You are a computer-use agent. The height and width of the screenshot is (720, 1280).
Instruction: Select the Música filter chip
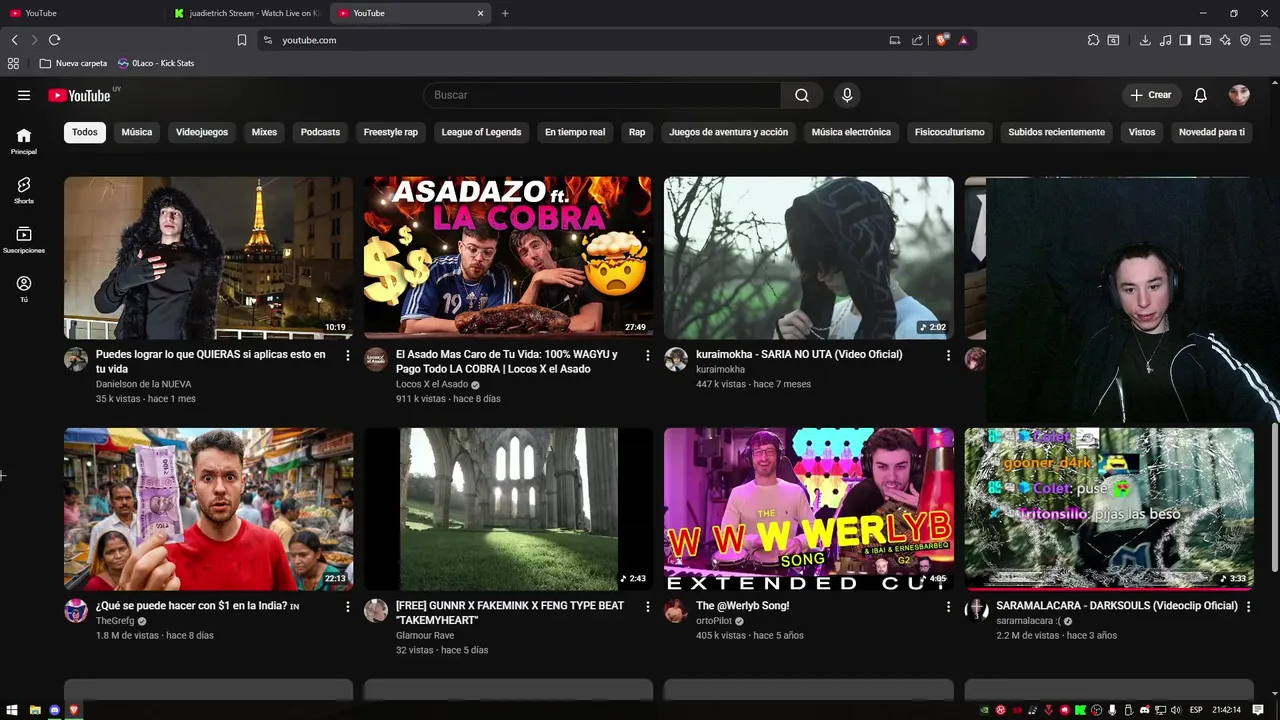137,132
